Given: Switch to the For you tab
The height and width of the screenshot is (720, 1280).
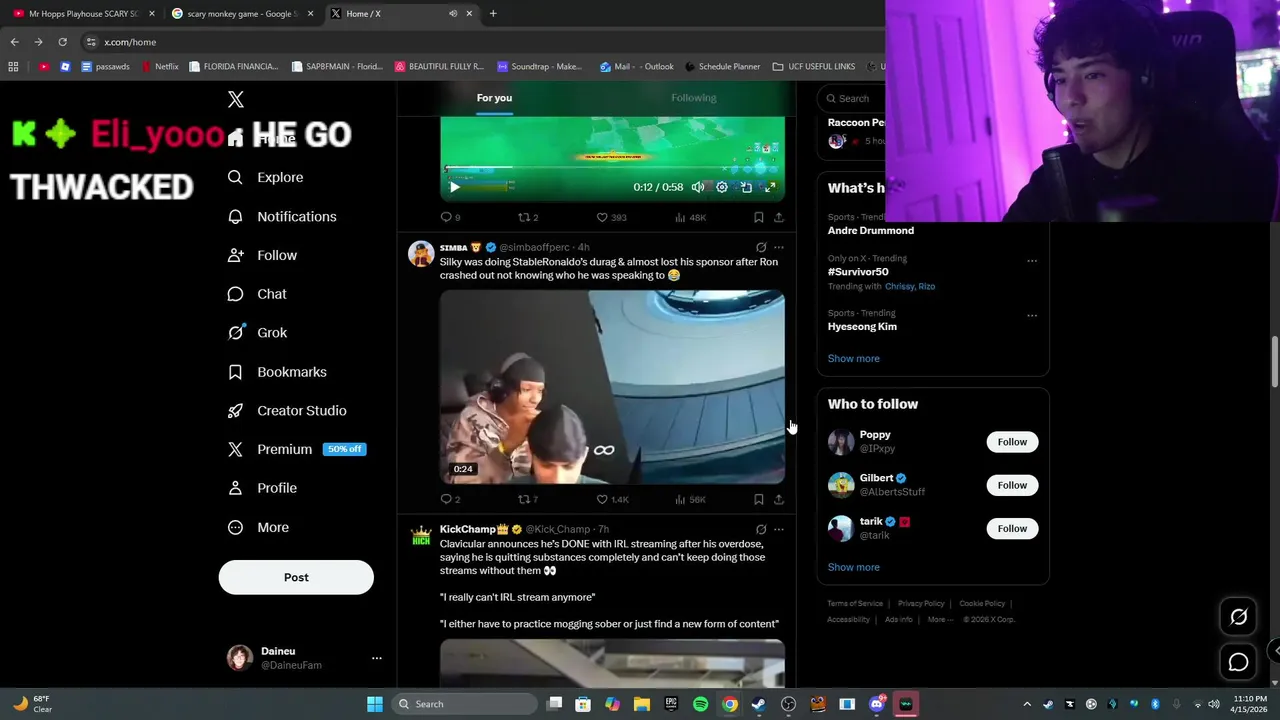Looking at the screenshot, I should (494, 98).
